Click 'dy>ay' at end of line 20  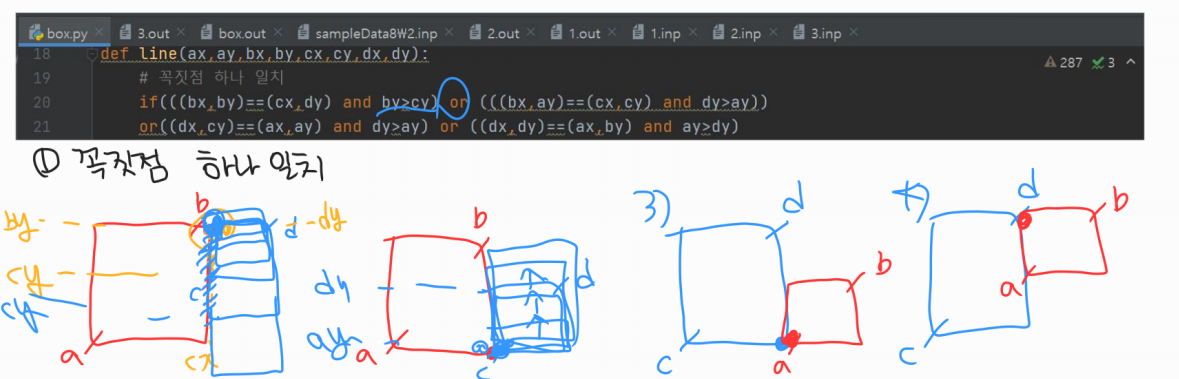[725, 102]
